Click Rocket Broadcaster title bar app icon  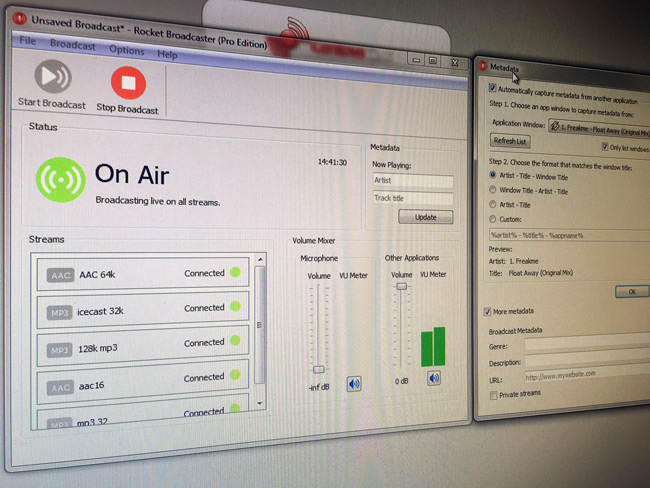click(x=19, y=19)
